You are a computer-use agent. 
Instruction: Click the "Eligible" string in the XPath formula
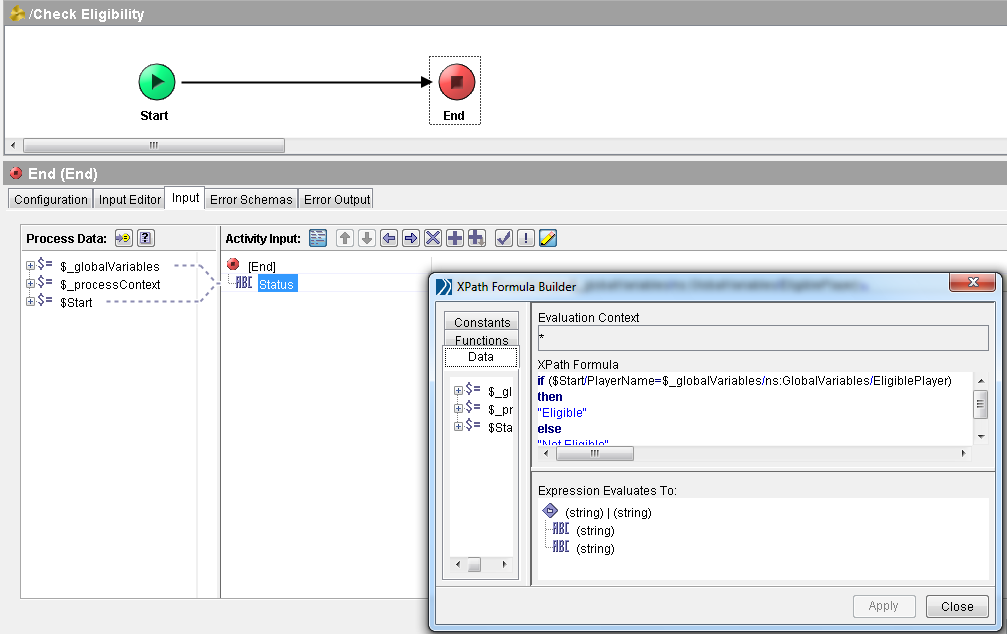pyautogui.click(x=562, y=412)
